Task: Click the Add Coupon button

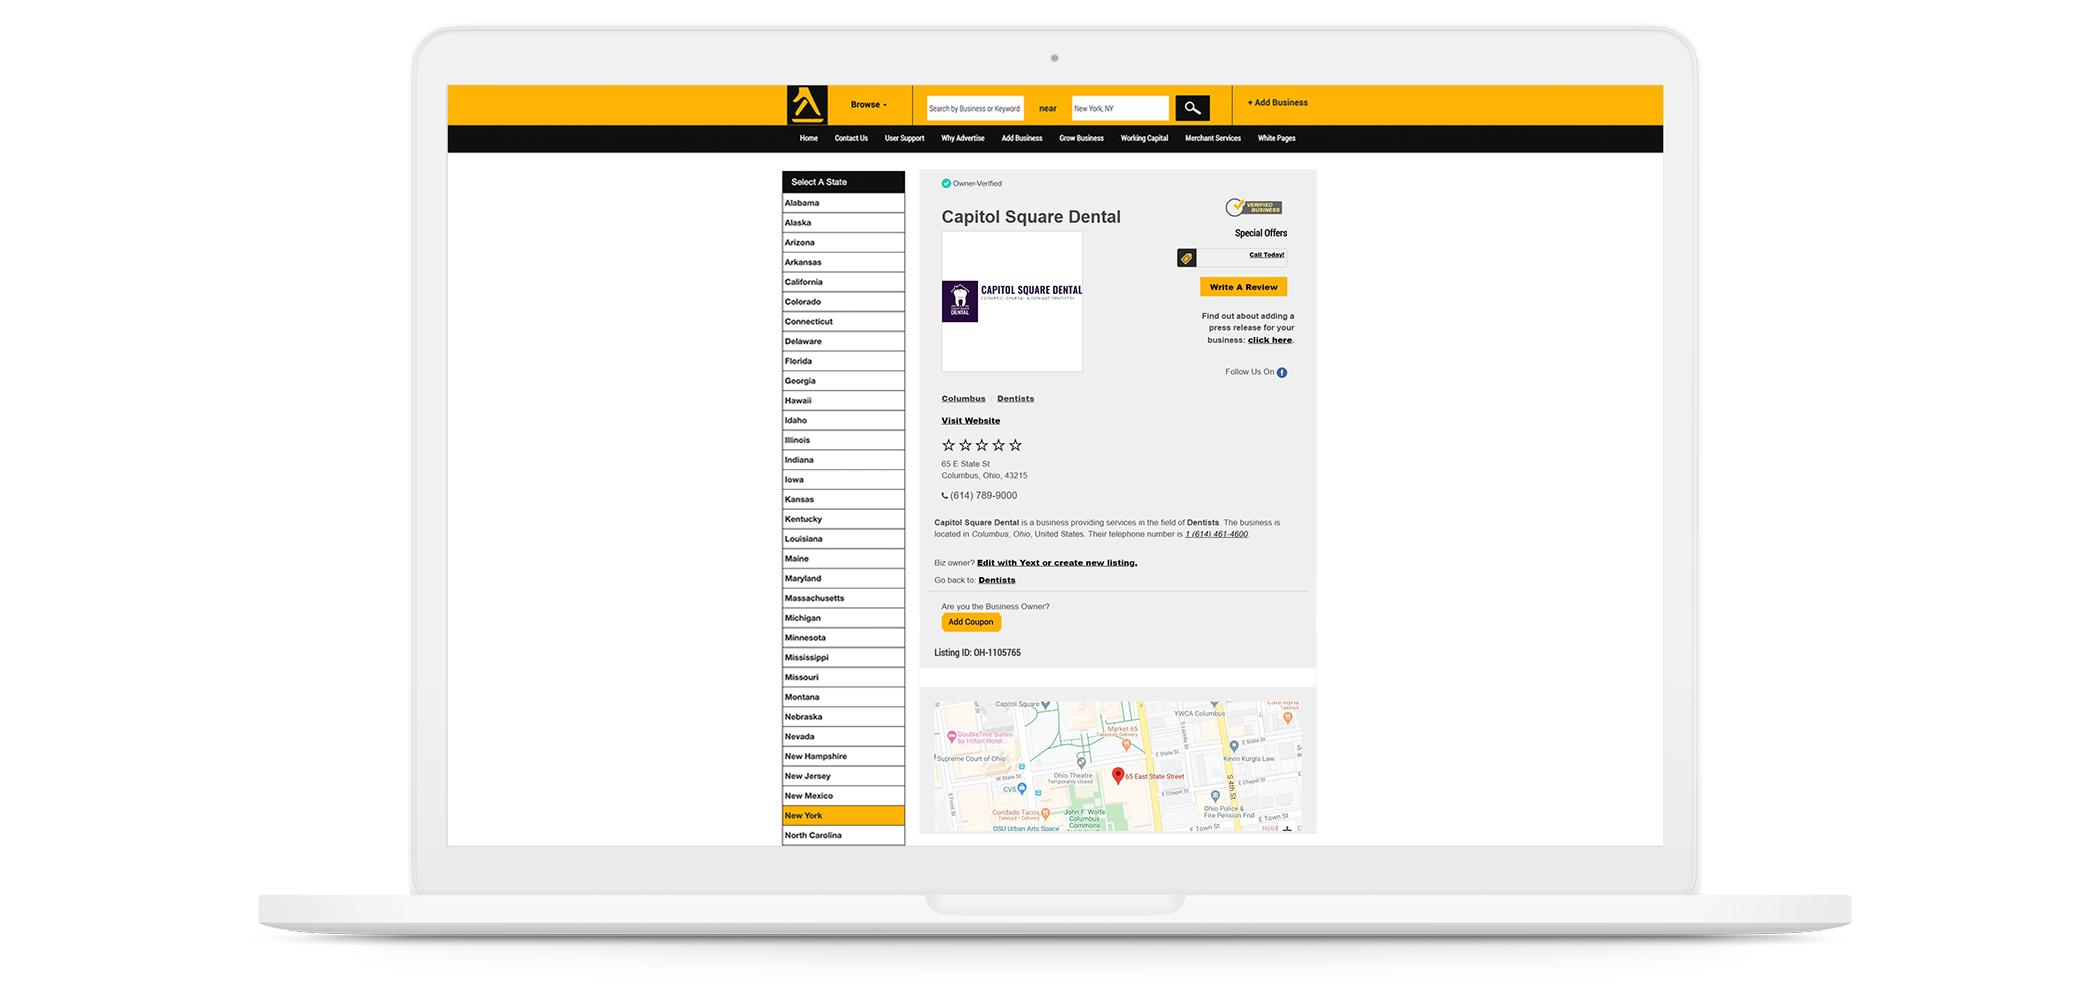Action: click(x=970, y=622)
